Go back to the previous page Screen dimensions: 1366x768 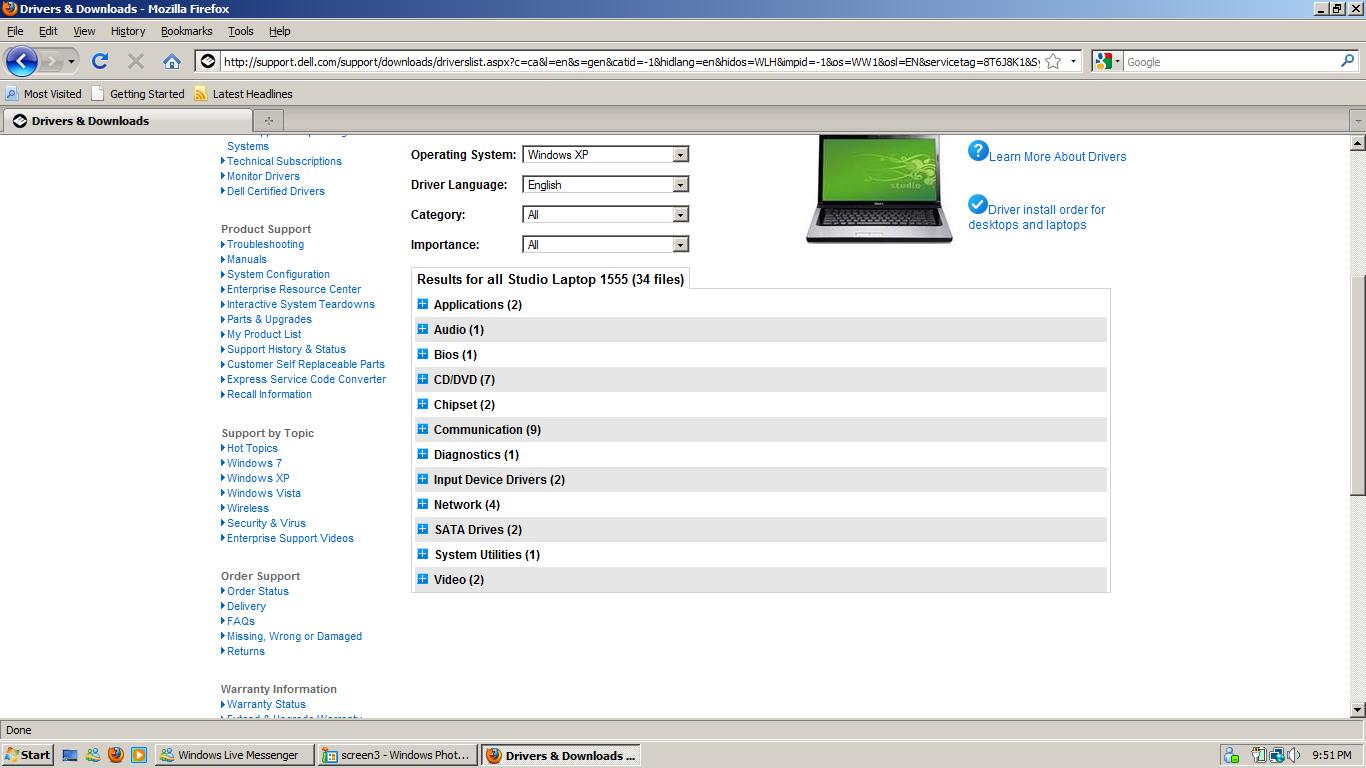point(22,61)
